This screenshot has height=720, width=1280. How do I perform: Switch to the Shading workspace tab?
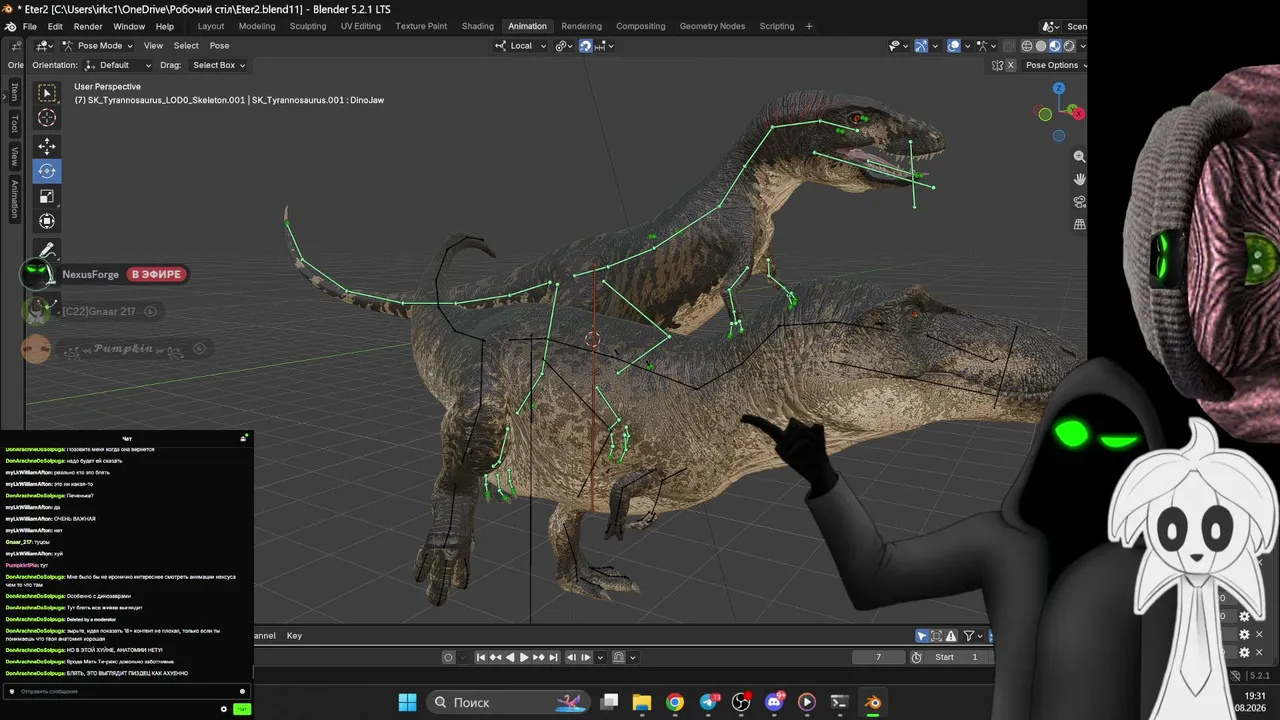[x=478, y=26]
